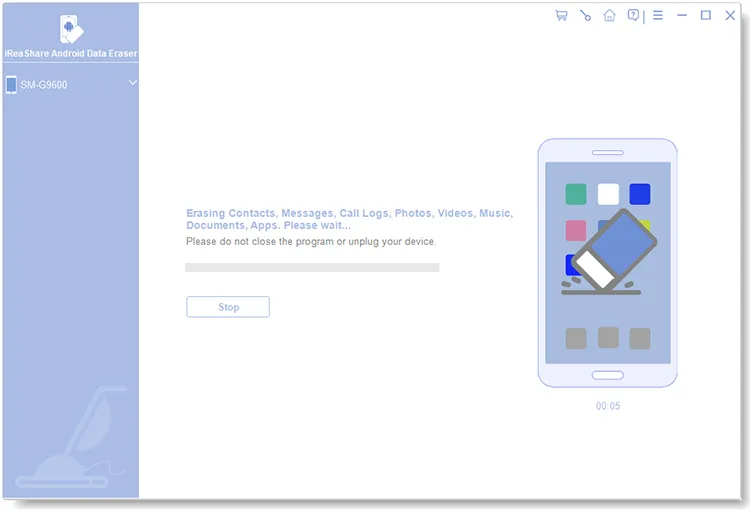Screen dimensions: 750x510
Task: Select the SM-G9600 device entry
Action: 45,85
